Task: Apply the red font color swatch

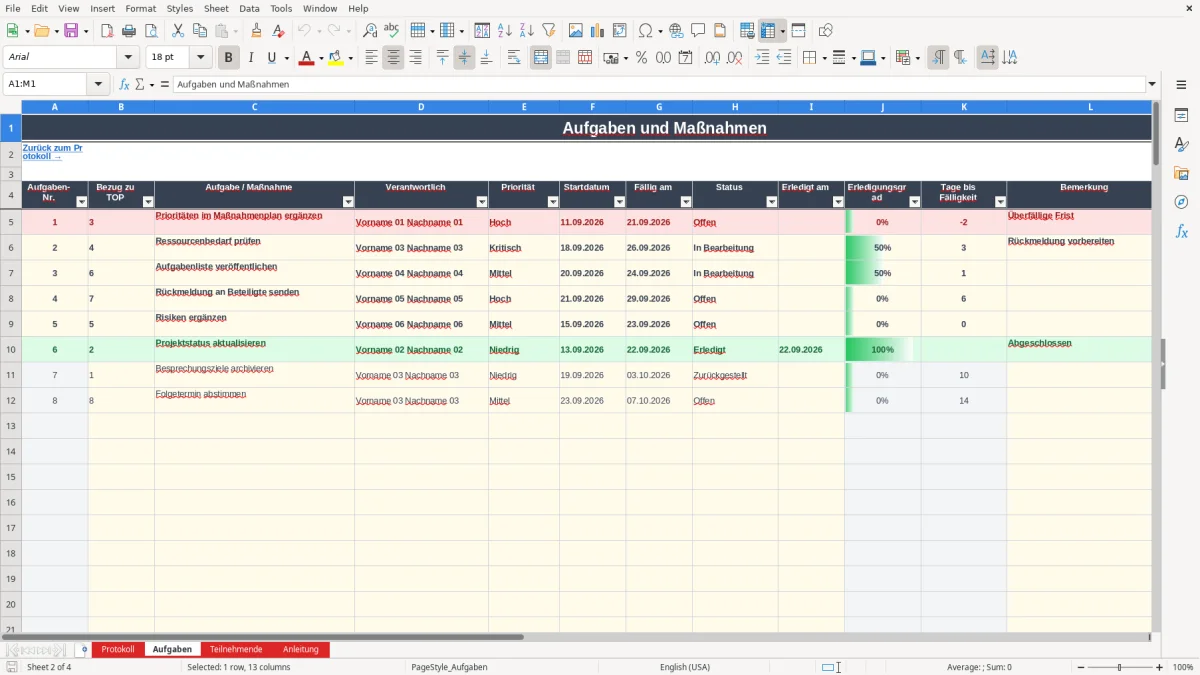Action: click(305, 58)
